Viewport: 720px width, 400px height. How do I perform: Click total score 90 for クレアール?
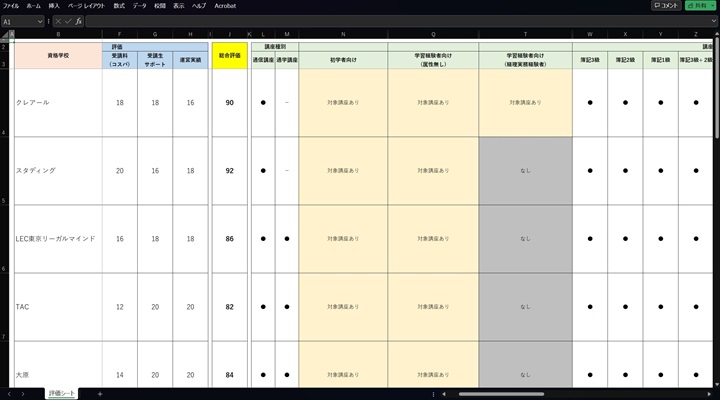point(230,102)
